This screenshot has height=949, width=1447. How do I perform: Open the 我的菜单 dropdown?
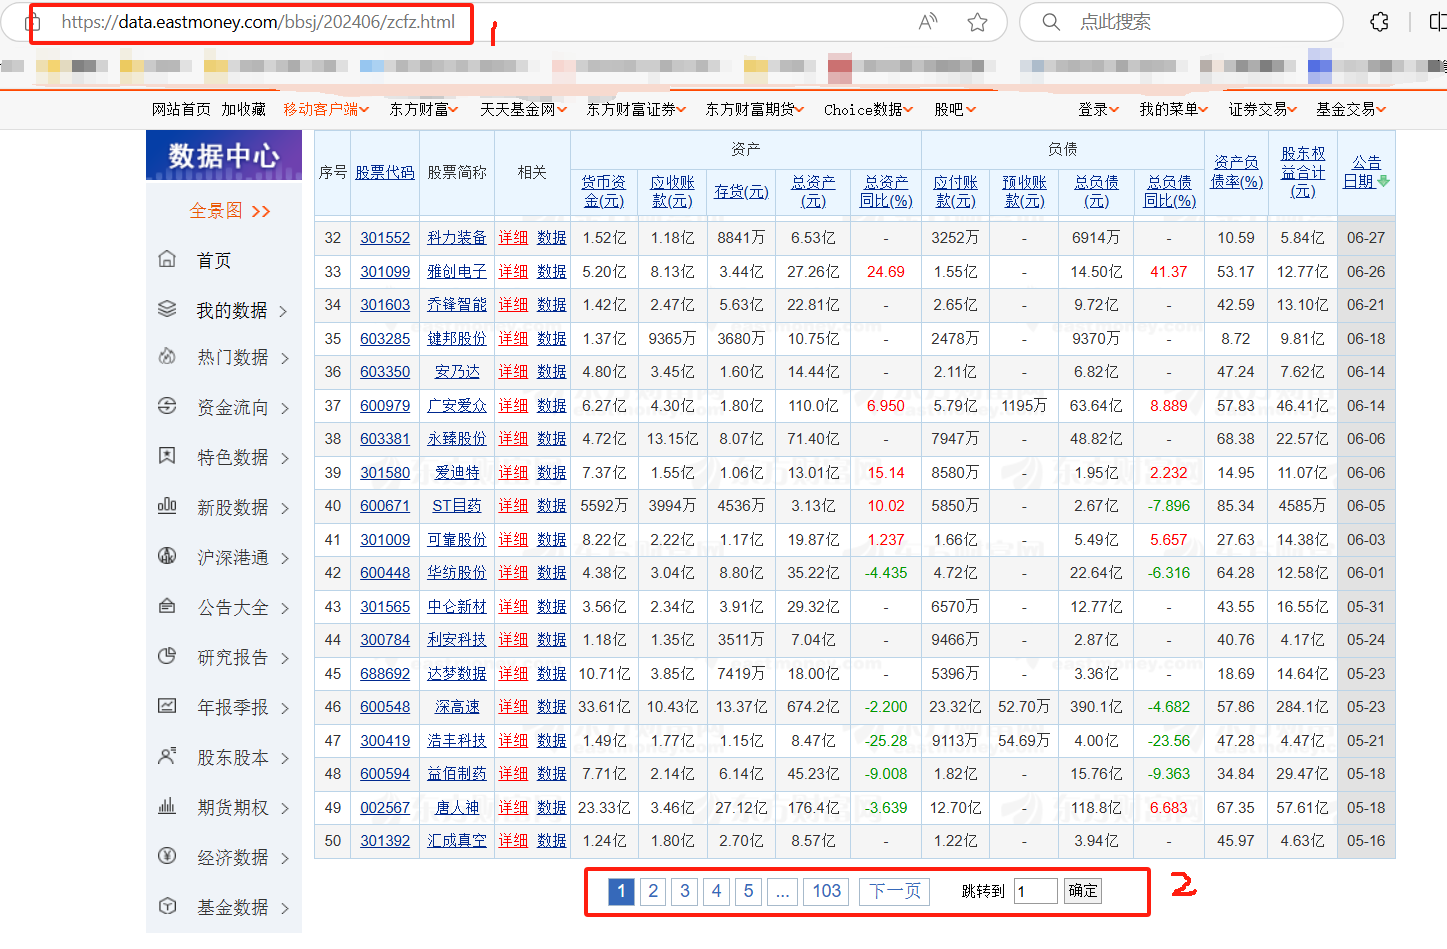coord(1174,109)
